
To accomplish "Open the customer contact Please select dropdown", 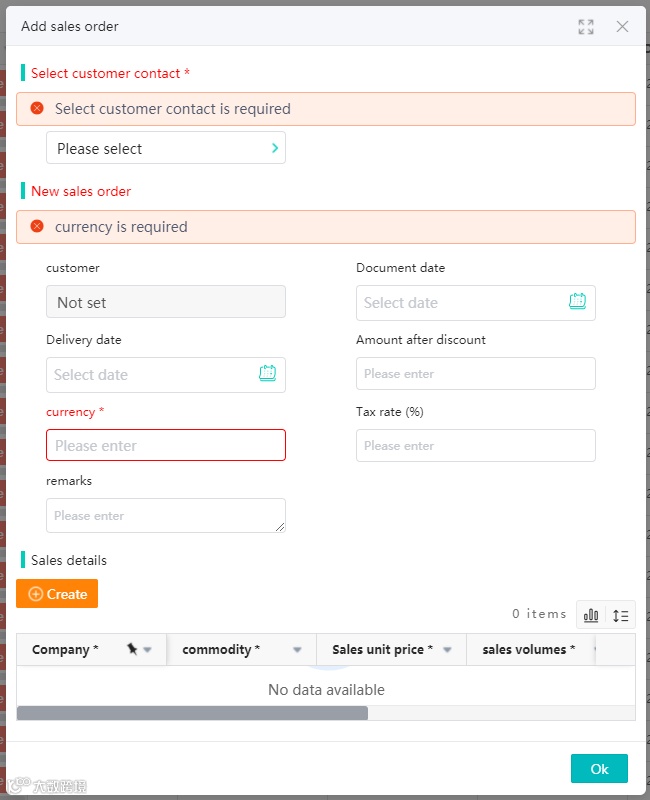I will click(x=166, y=148).
